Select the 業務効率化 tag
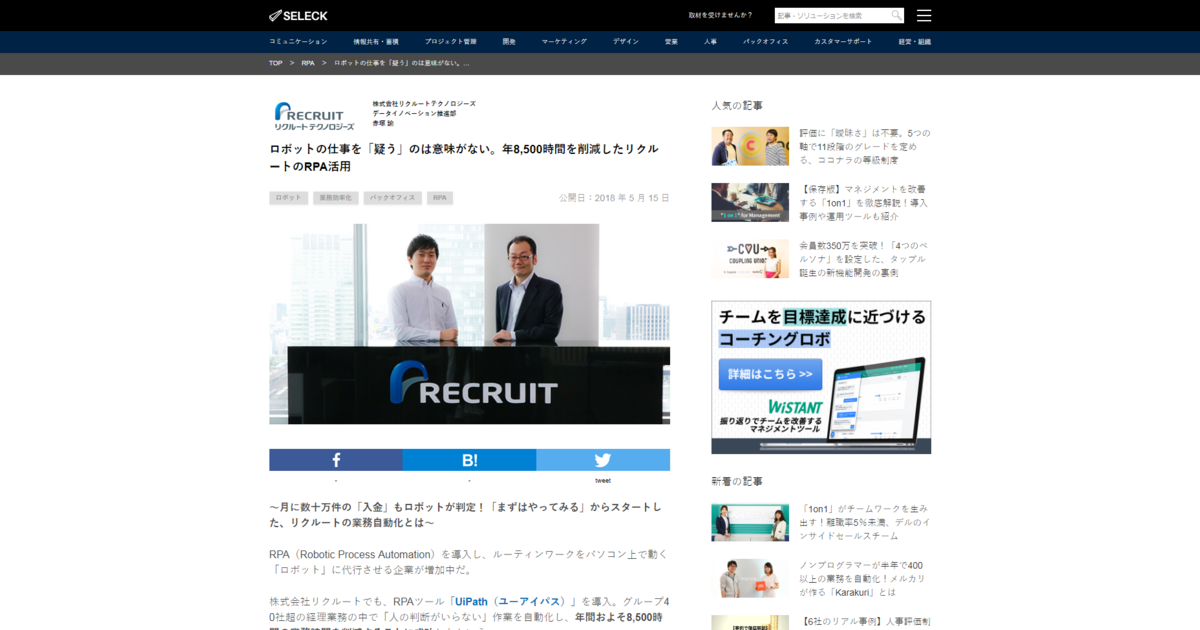 [x=336, y=198]
